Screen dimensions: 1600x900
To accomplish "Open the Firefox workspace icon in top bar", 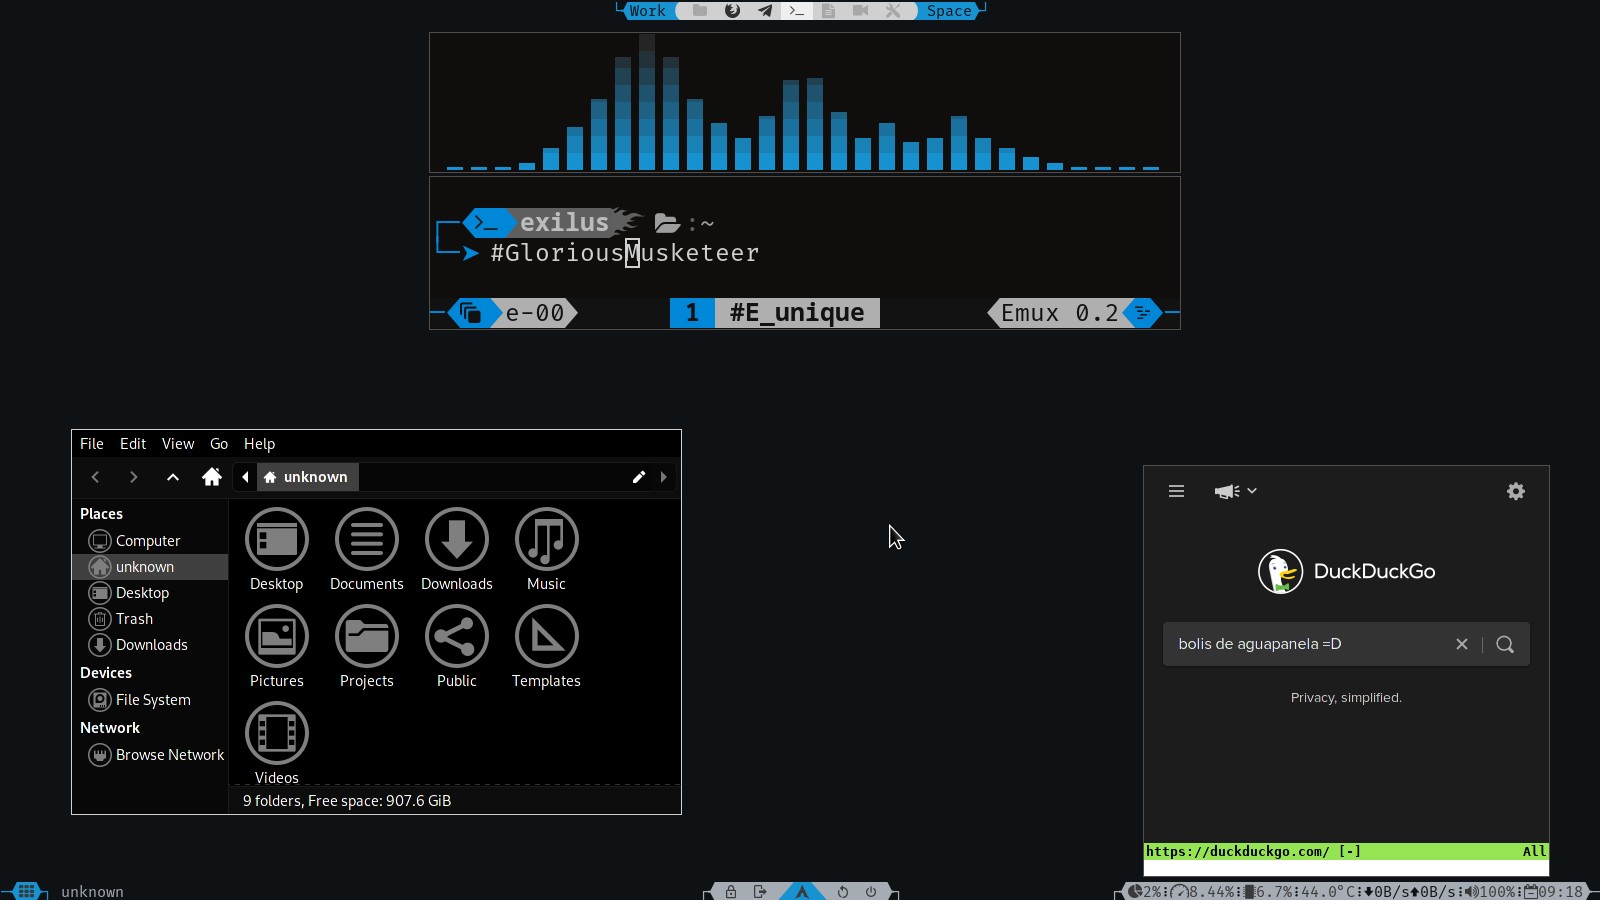I will tap(732, 11).
